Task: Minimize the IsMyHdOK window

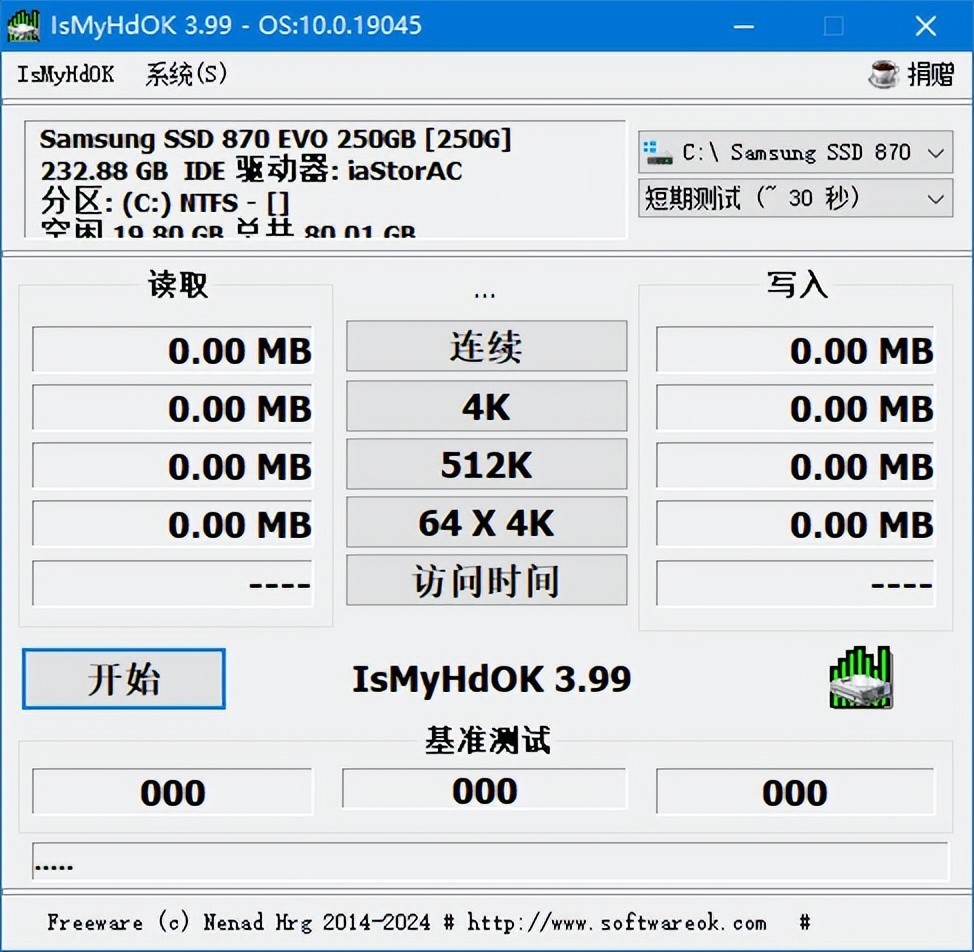Action: coord(744,26)
